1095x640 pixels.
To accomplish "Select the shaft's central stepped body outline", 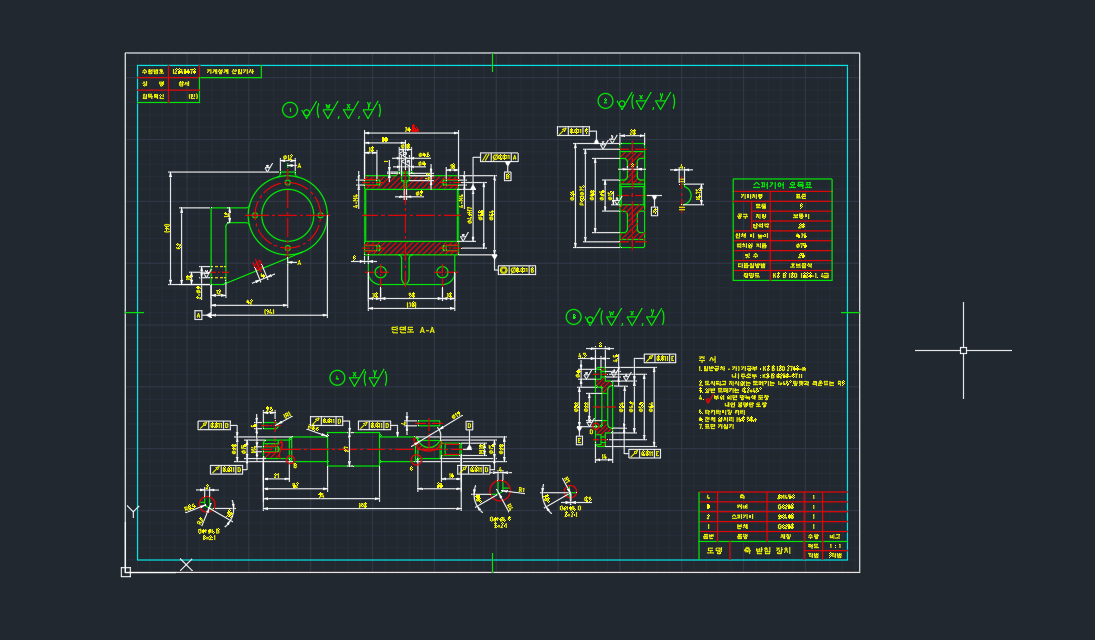I will [x=353, y=449].
